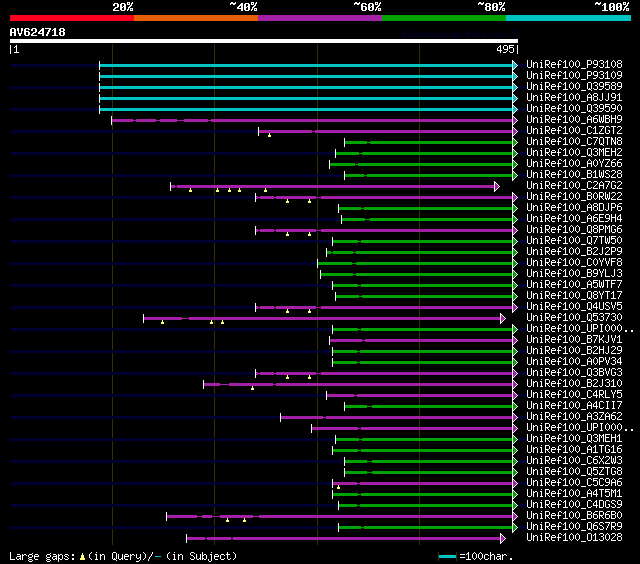
Task: Click UniRef100_C7QTN8 subject name
Action: (x=574, y=142)
